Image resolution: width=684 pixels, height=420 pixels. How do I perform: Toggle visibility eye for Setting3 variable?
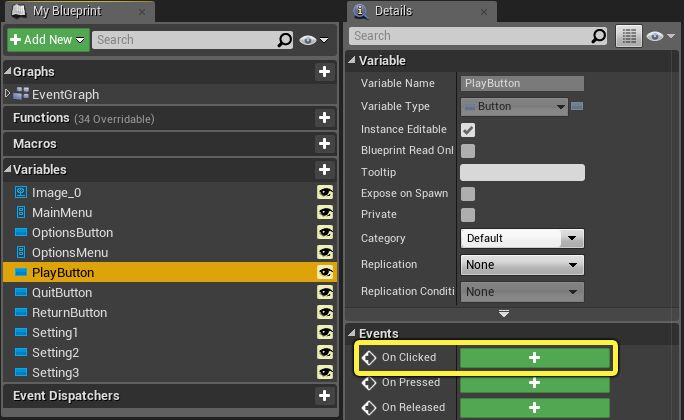[325, 372]
